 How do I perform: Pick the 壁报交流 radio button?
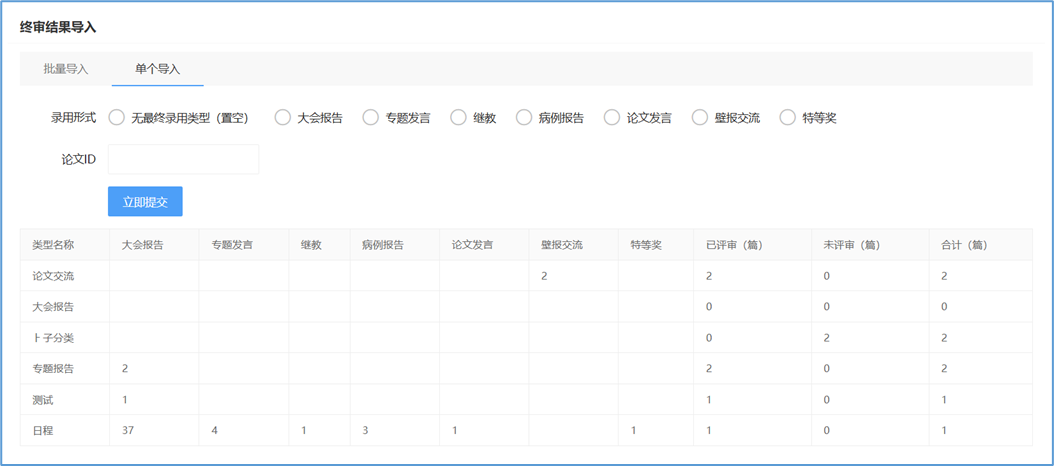[x=700, y=118]
